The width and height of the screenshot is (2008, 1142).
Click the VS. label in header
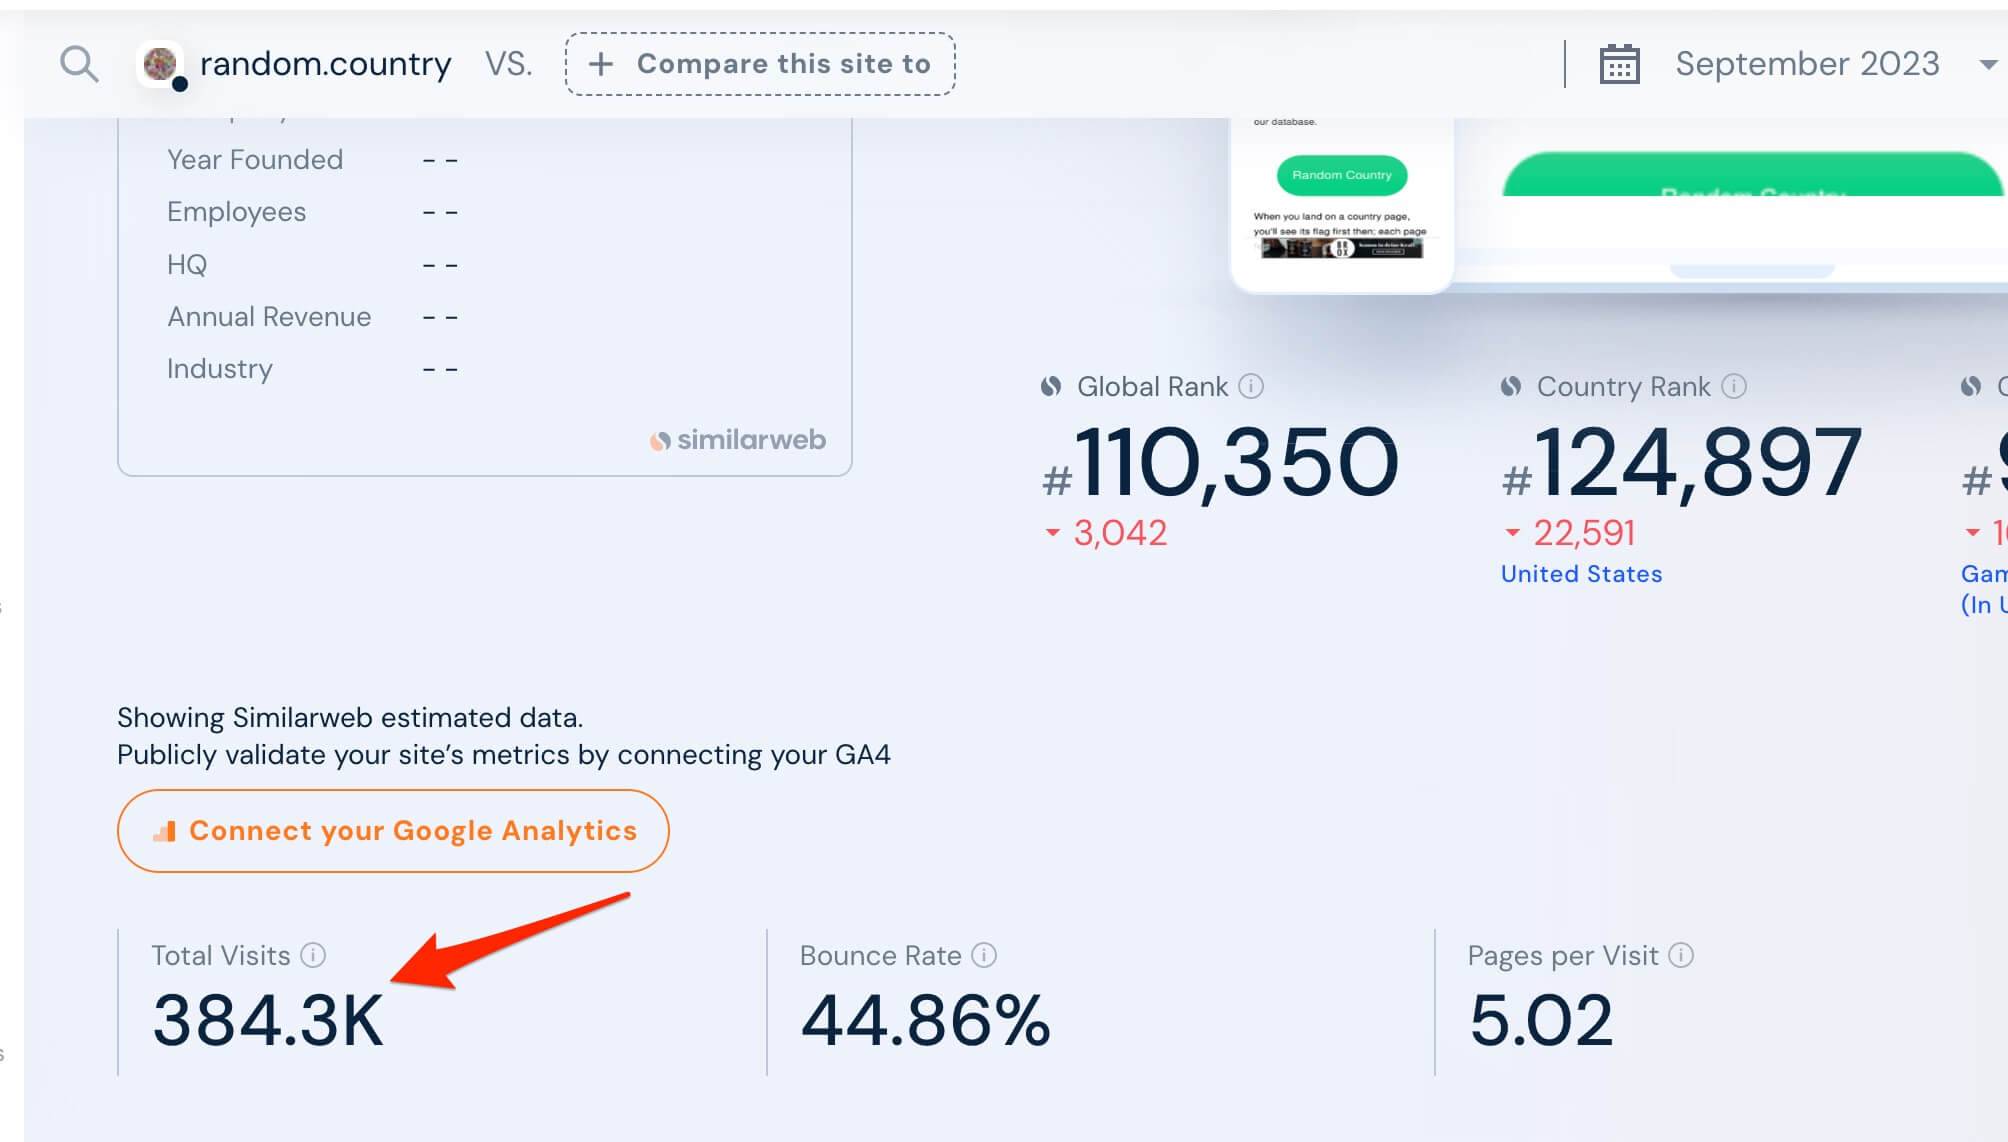coord(508,64)
